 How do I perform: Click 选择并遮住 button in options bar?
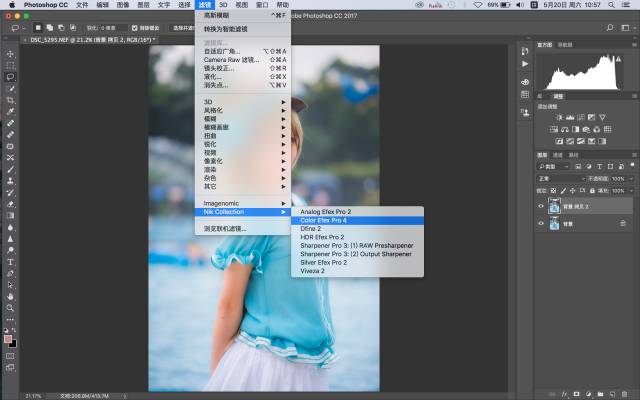[183, 28]
